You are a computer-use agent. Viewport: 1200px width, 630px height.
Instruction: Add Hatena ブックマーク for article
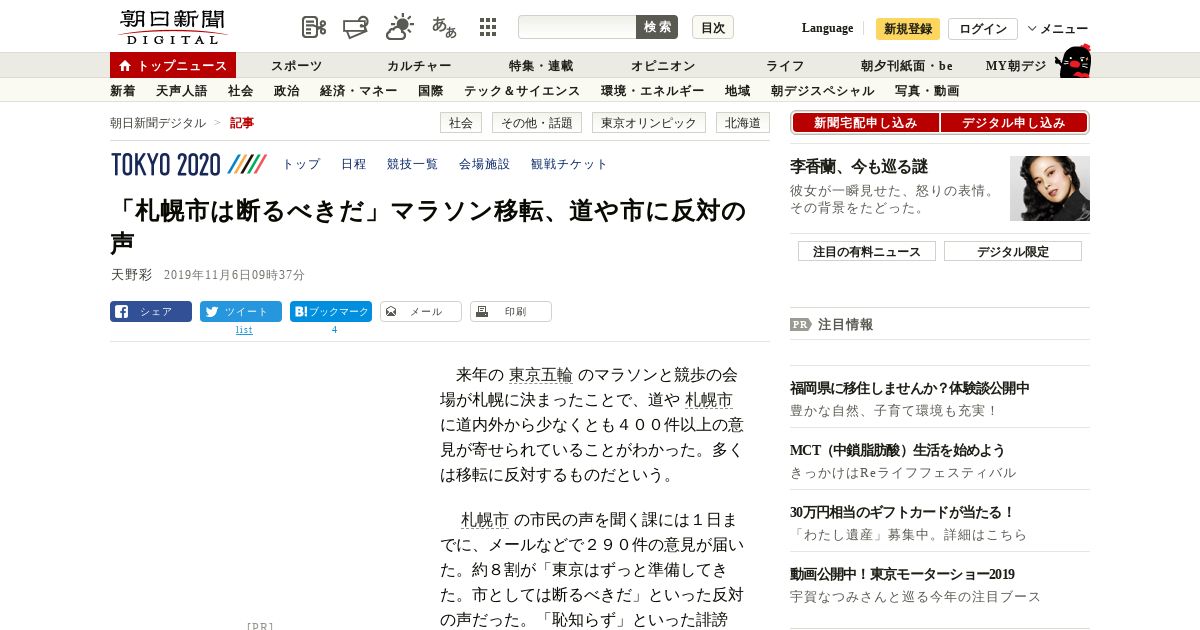(331, 312)
